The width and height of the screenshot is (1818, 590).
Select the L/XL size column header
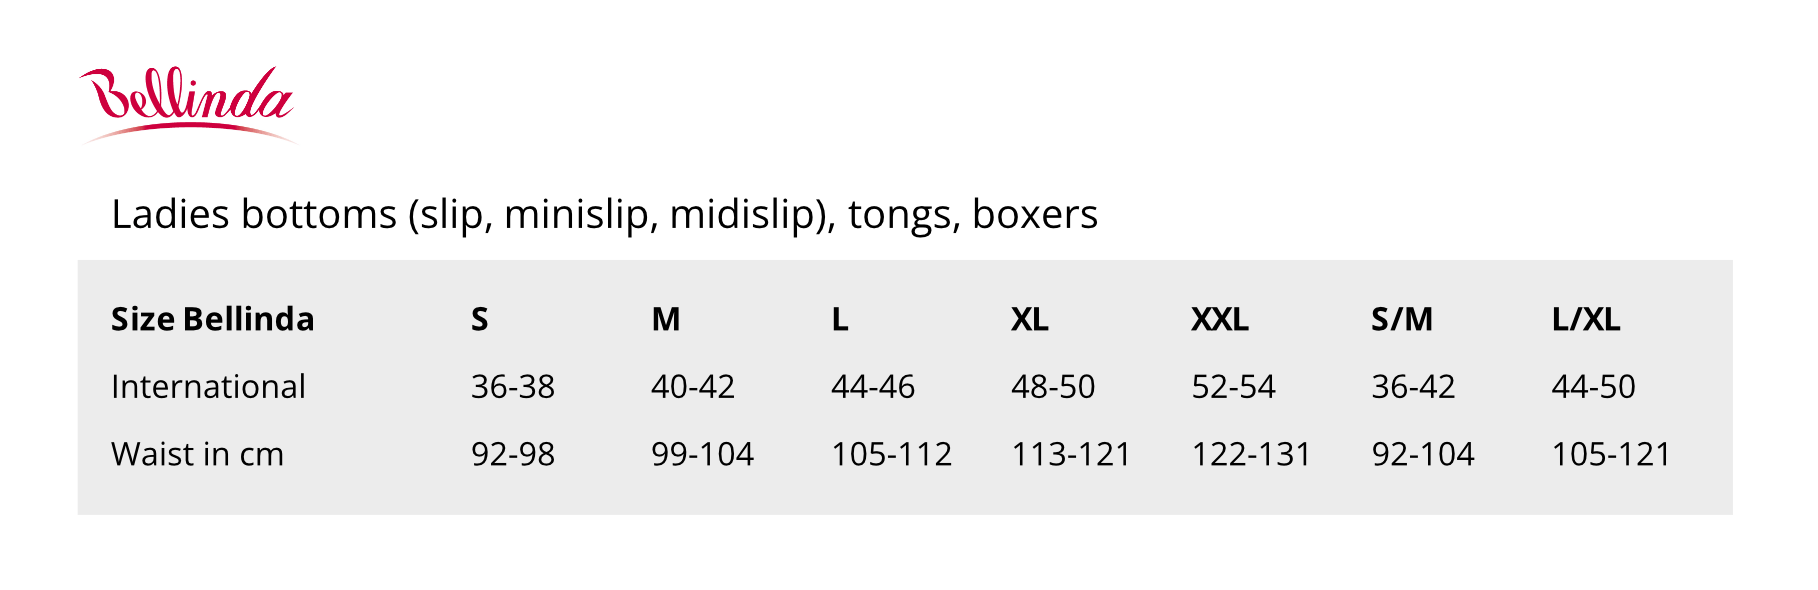click(1586, 319)
